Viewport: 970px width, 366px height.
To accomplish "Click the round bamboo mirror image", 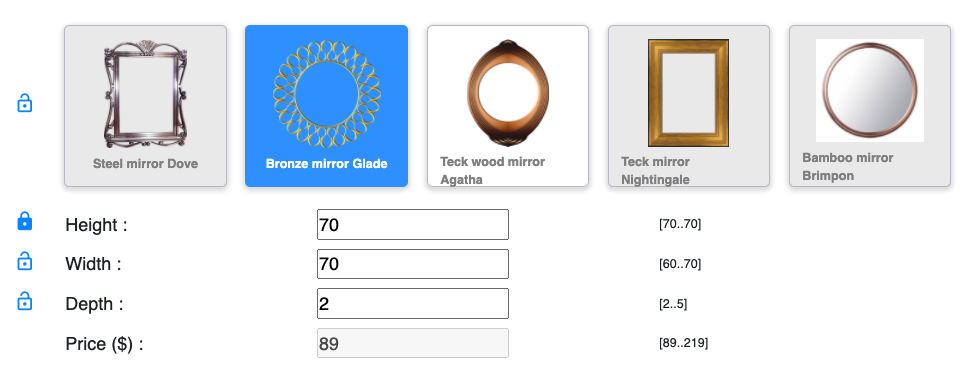I will (x=870, y=90).
